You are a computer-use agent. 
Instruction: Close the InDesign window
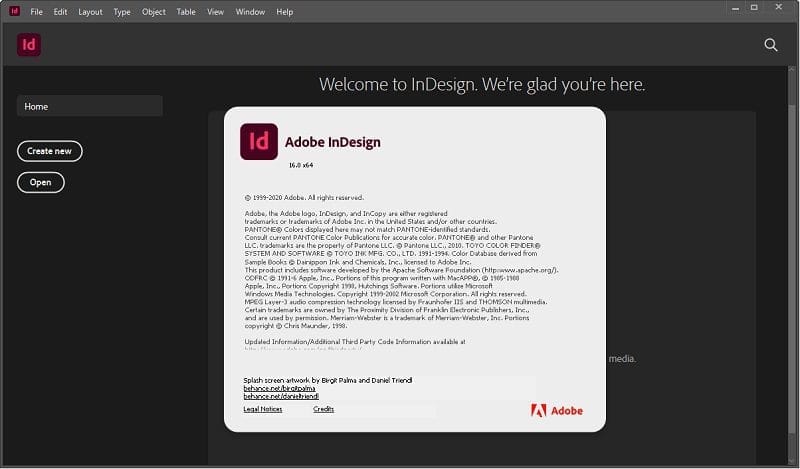click(779, 7)
